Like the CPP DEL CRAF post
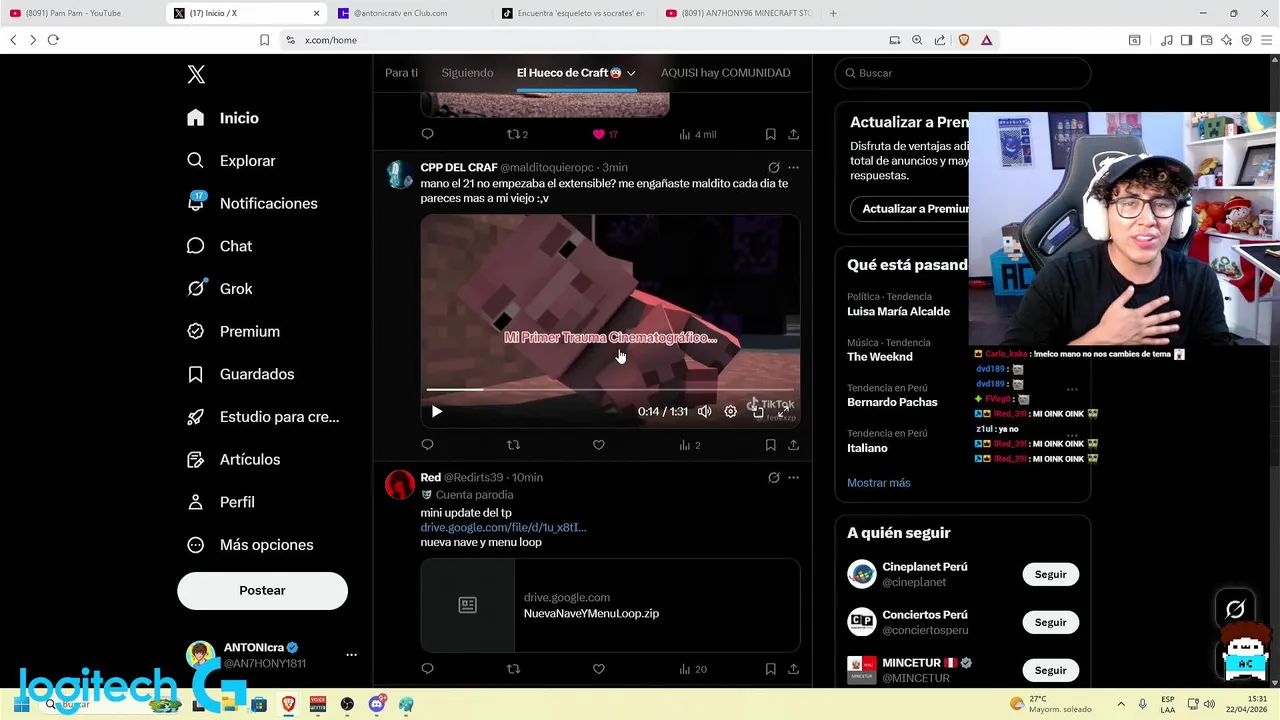This screenshot has height=720, width=1280. pos(598,445)
